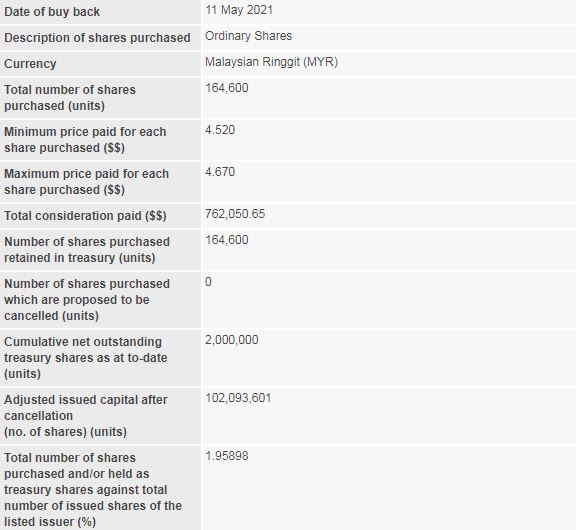Select Malaysian Ringgit (MYR) text
Screen dimensions: 576x530
(x=271, y=62)
